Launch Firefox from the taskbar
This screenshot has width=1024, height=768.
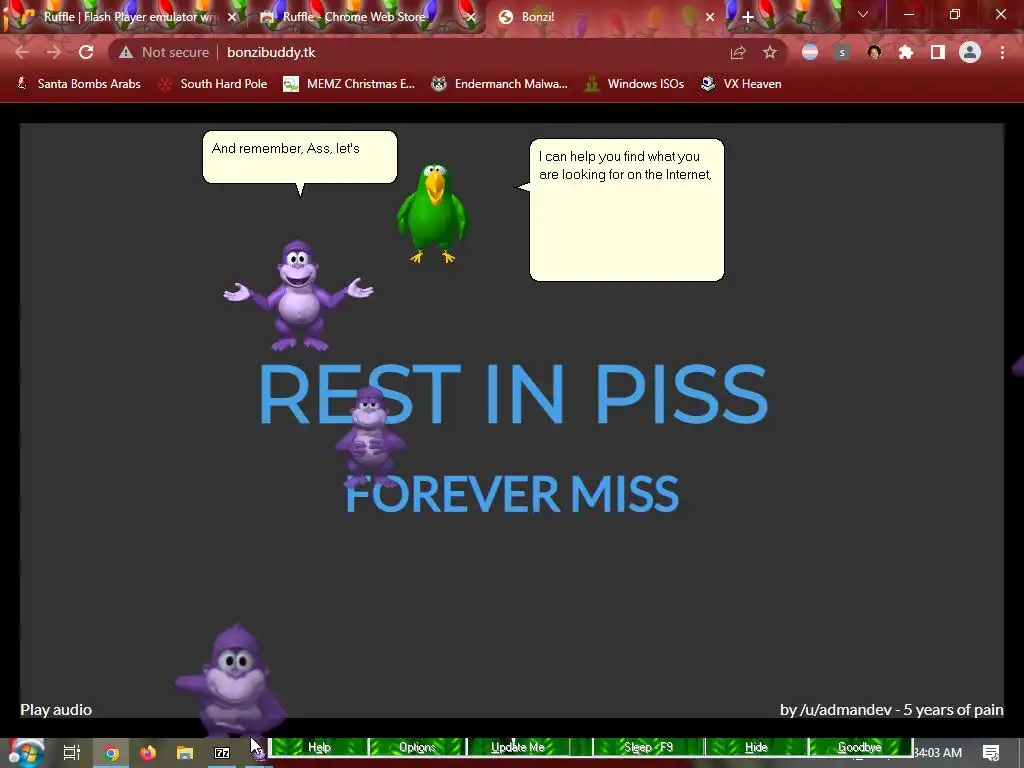pyautogui.click(x=148, y=753)
